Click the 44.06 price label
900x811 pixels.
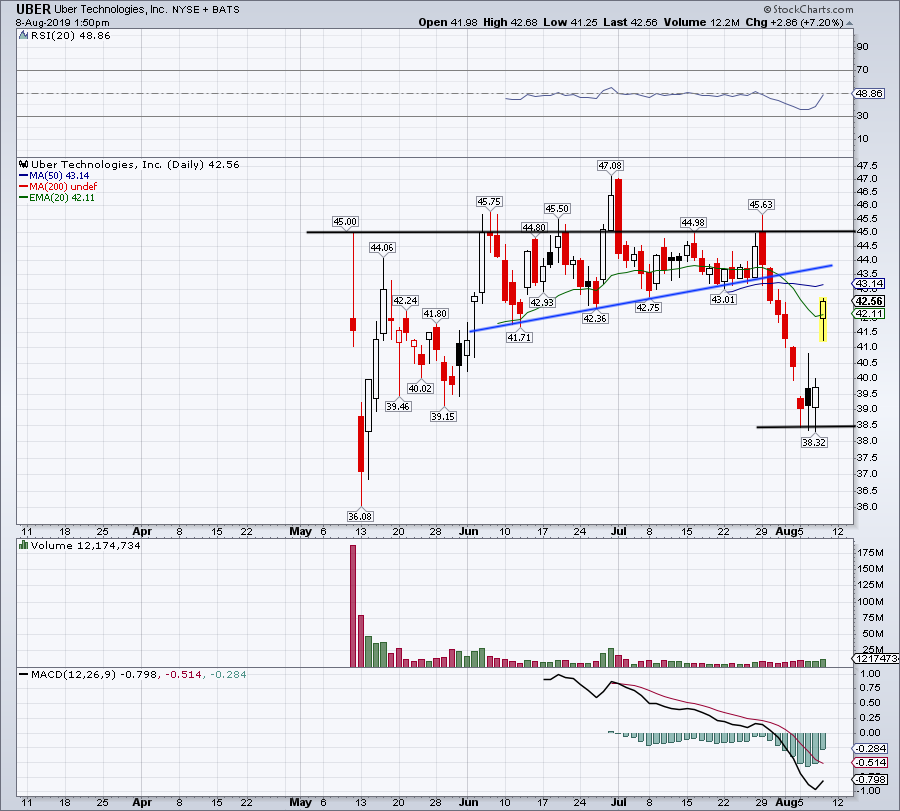pyautogui.click(x=382, y=248)
